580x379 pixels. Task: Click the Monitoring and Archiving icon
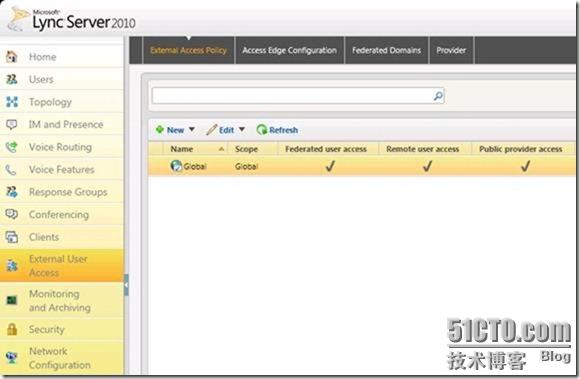tap(12, 300)
